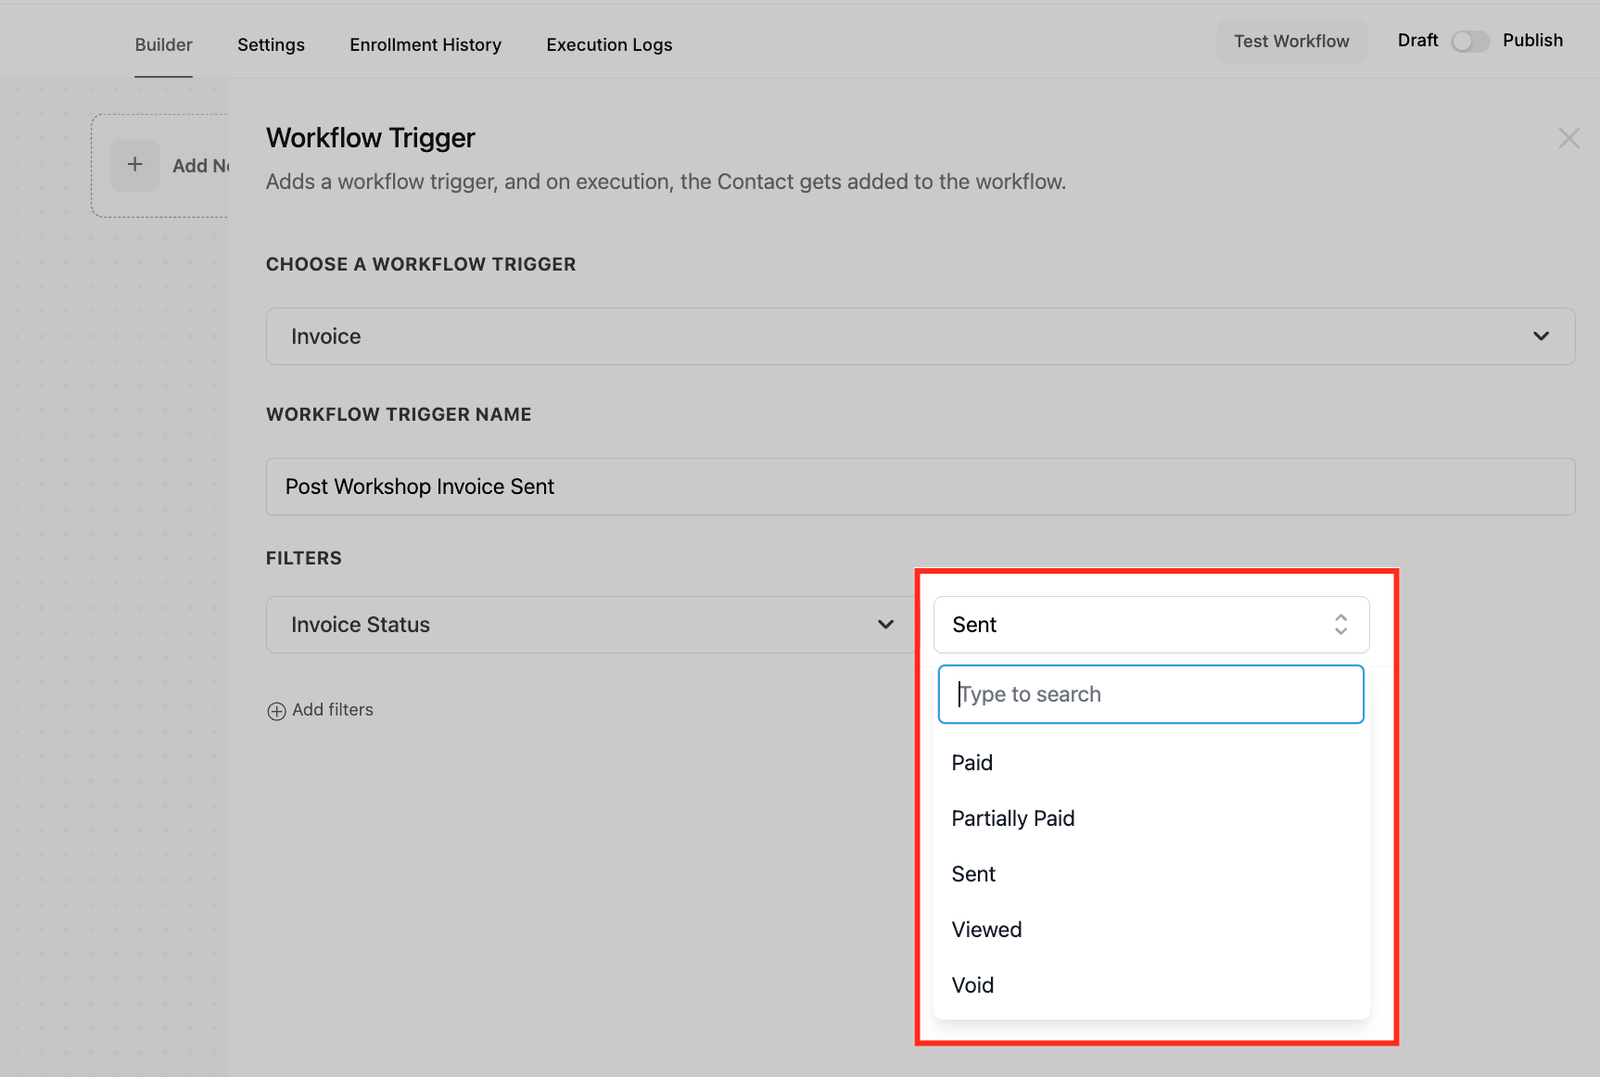Open the Enrollment History tab
1600x1077 pixels.
(425, 45)
